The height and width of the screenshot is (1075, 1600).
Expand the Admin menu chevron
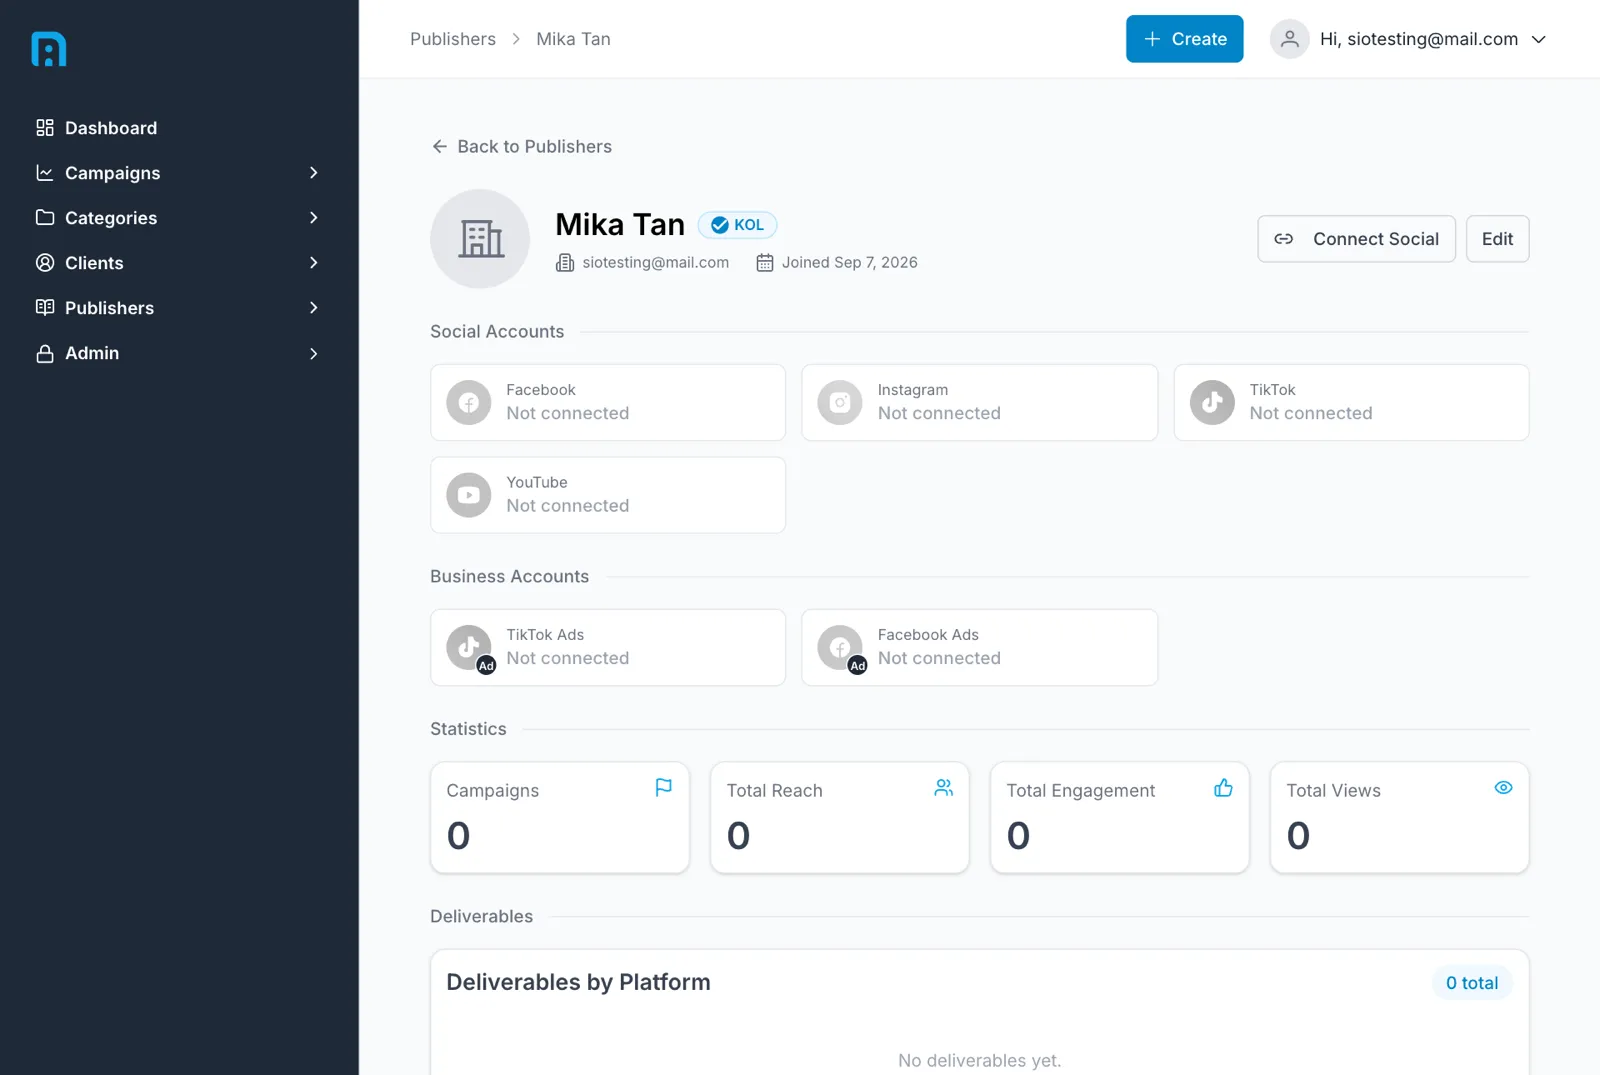pos(314,354)
